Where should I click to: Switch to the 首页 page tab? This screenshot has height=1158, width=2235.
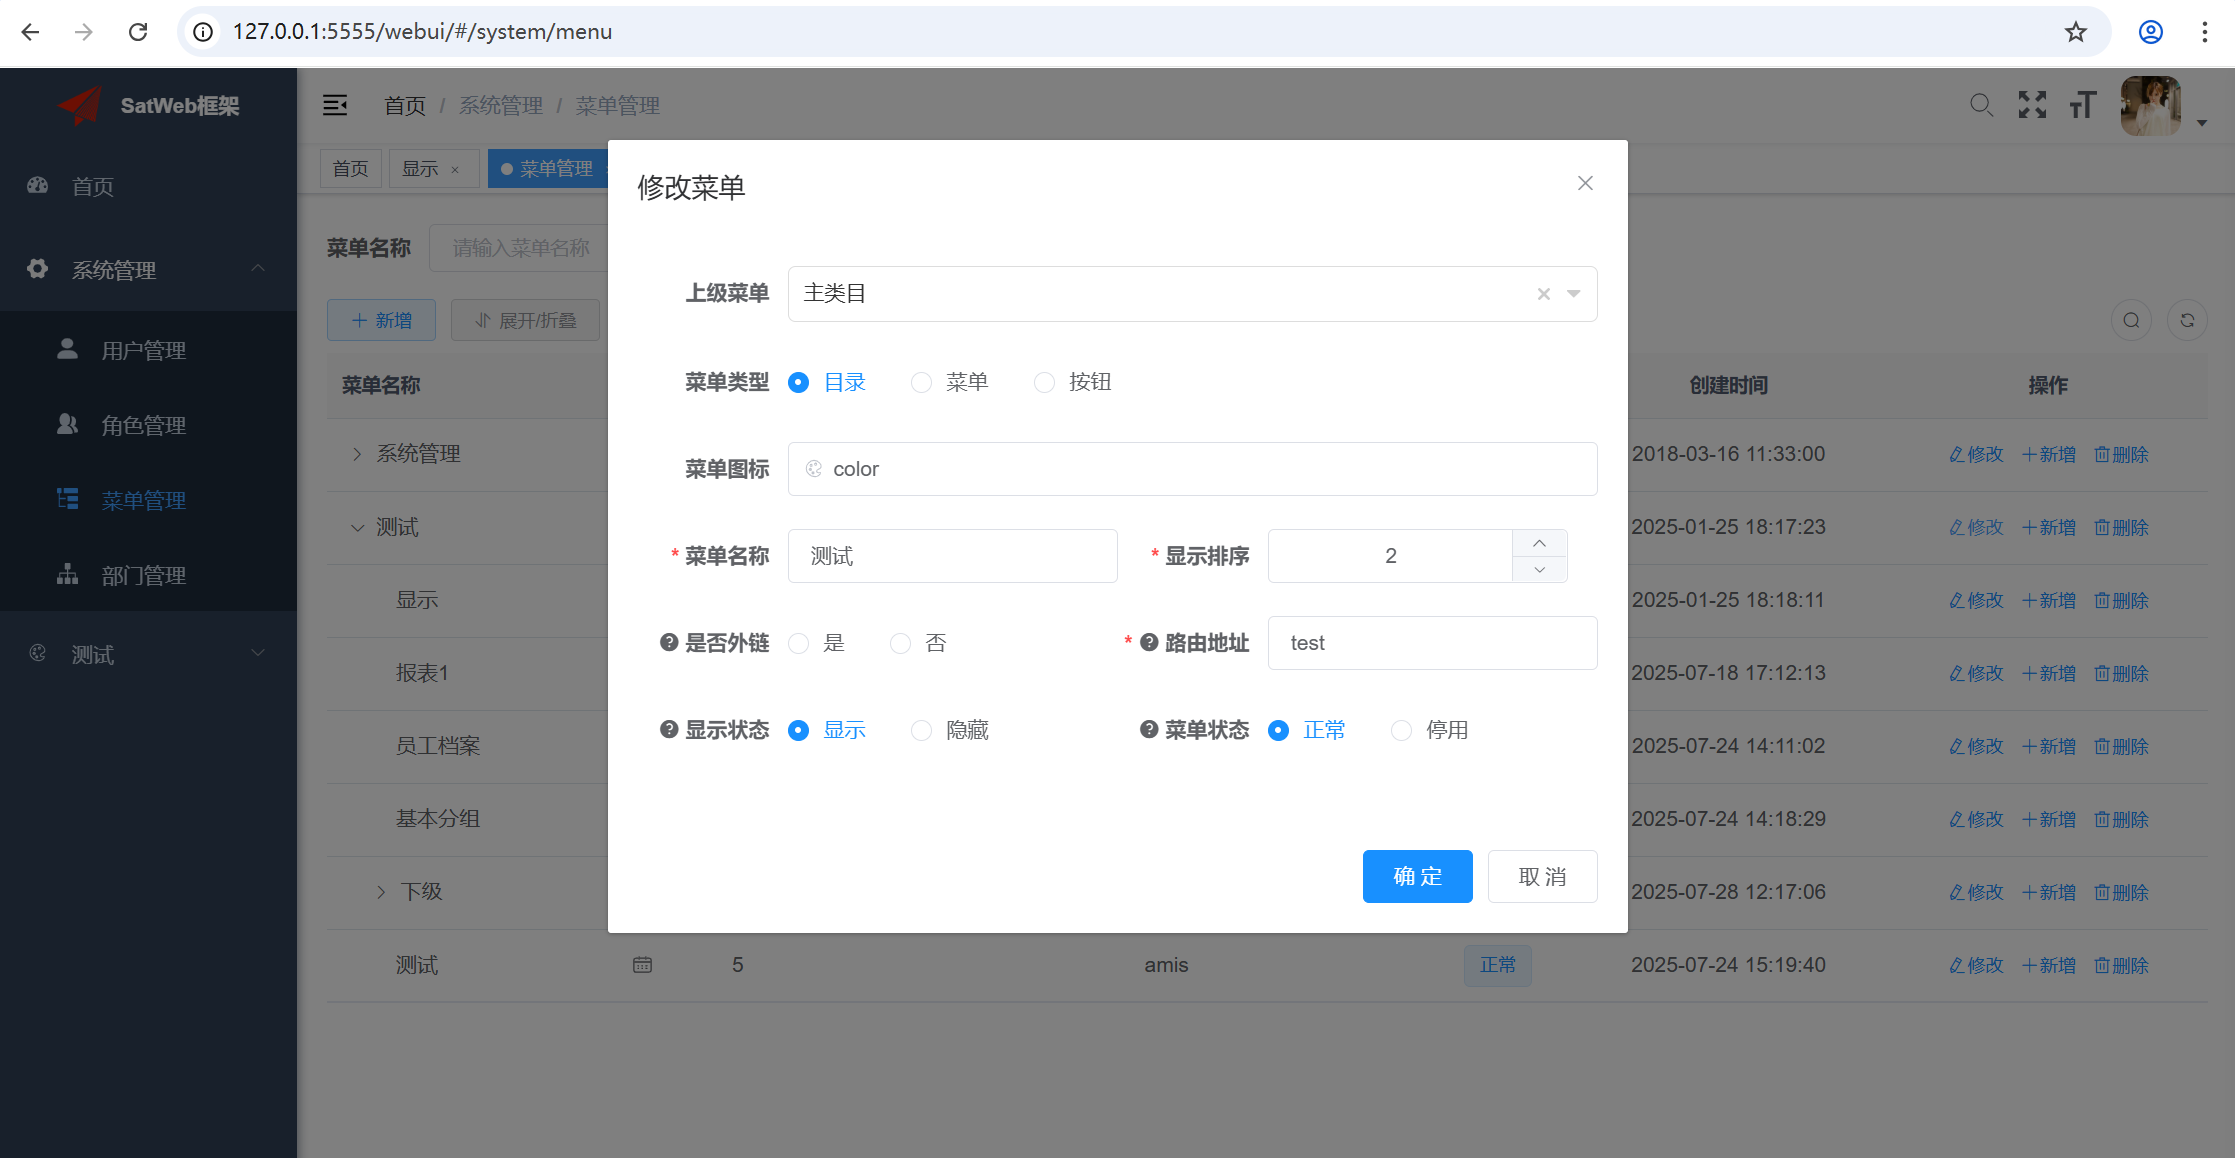(x=350, y=169)
